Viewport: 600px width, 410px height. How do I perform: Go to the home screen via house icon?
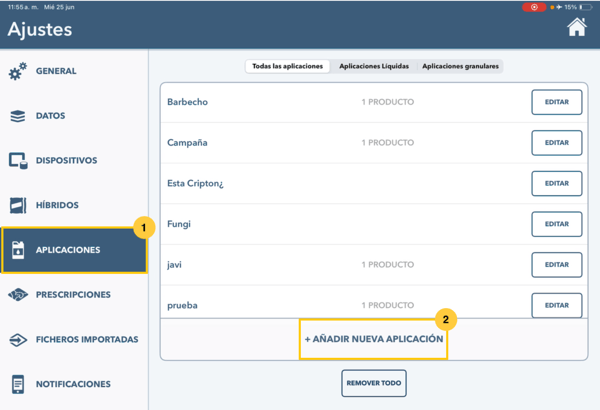click(x=577, y=27)
